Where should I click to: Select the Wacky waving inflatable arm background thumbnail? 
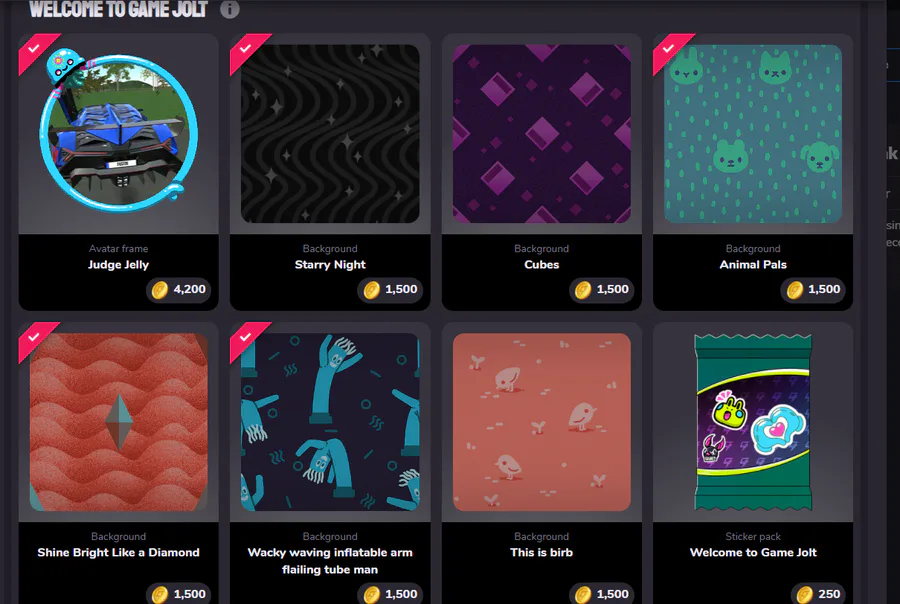(330, 422)
